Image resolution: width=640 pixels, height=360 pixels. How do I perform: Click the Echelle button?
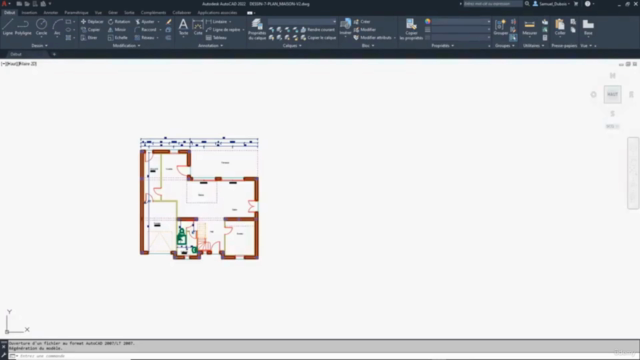pos(118,38)
